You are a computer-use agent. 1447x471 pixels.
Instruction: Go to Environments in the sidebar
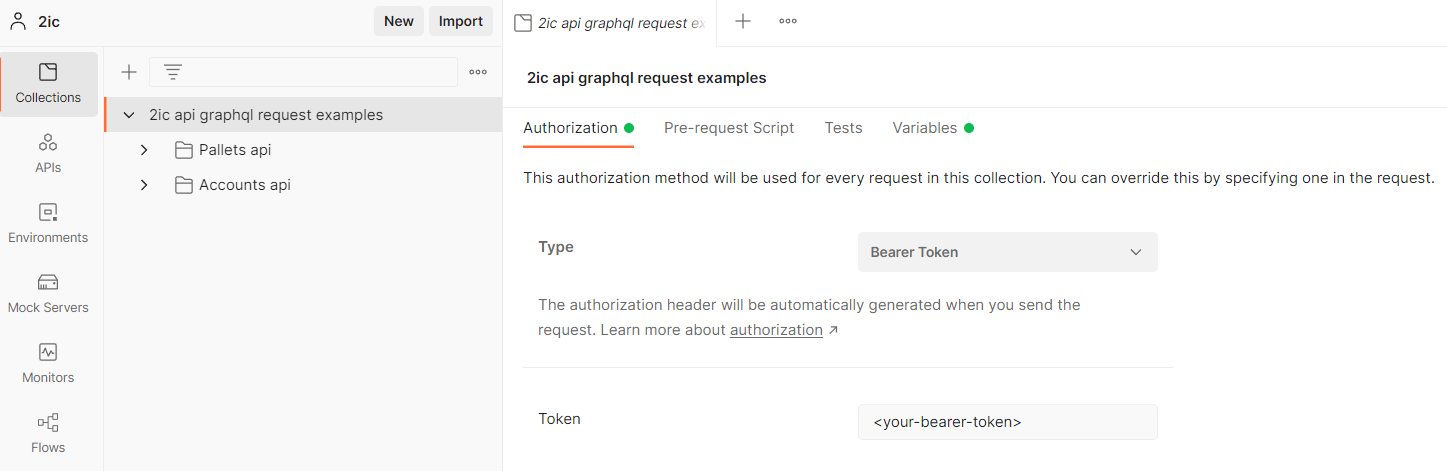48,223
